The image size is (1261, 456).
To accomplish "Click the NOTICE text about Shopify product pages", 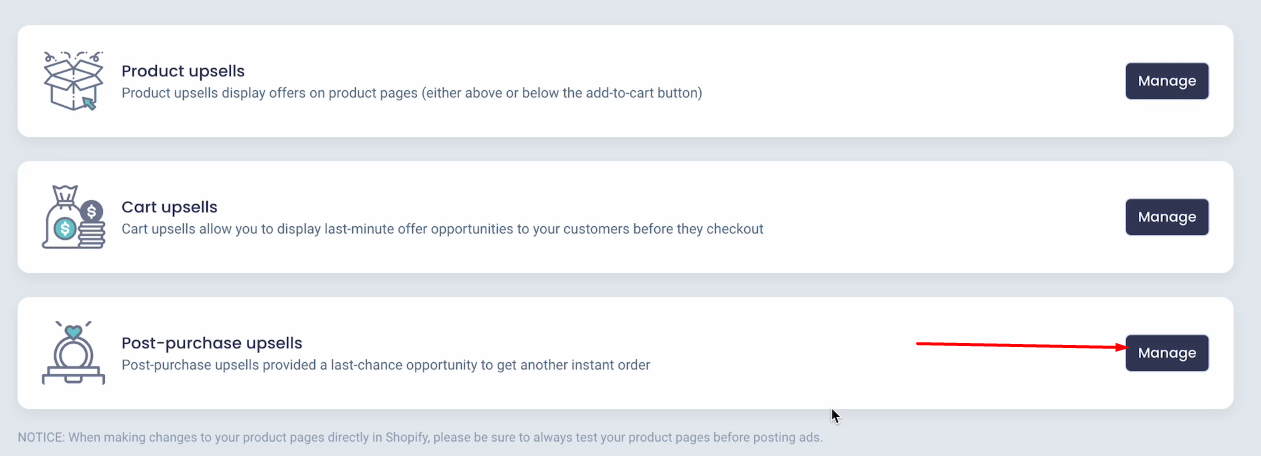I will (x=420, y=438).
